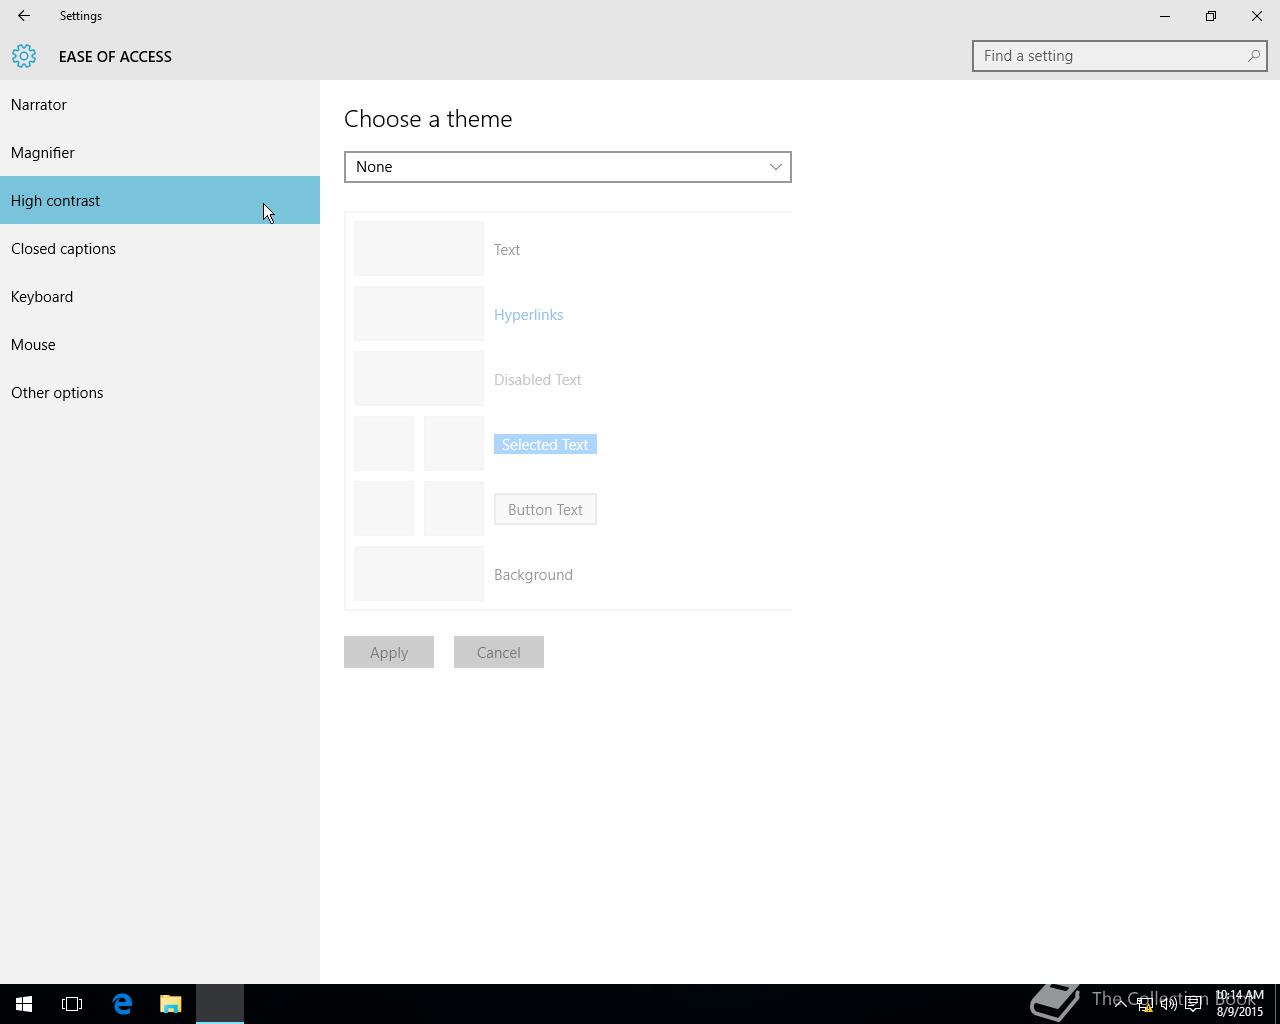Focus the Find a setting search box
Viewport: 1280px width, 1024px height.
pos(1120,56)
